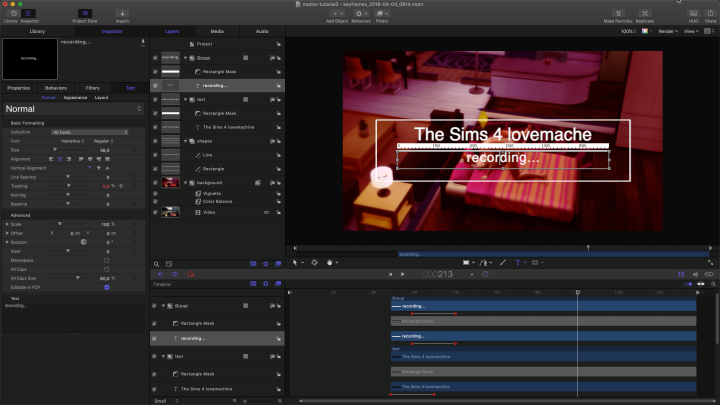
Task: Select the Text tool
Action: (x=518, y=263)
